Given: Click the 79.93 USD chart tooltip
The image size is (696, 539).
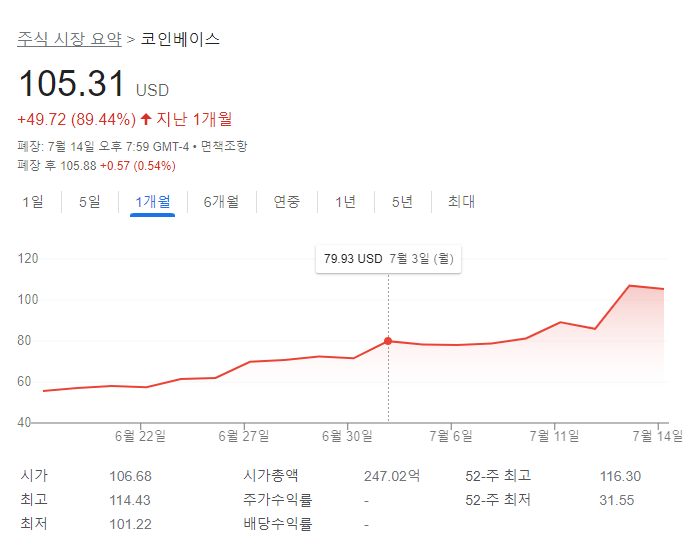Looking at the screenshot, I should 388,259.
